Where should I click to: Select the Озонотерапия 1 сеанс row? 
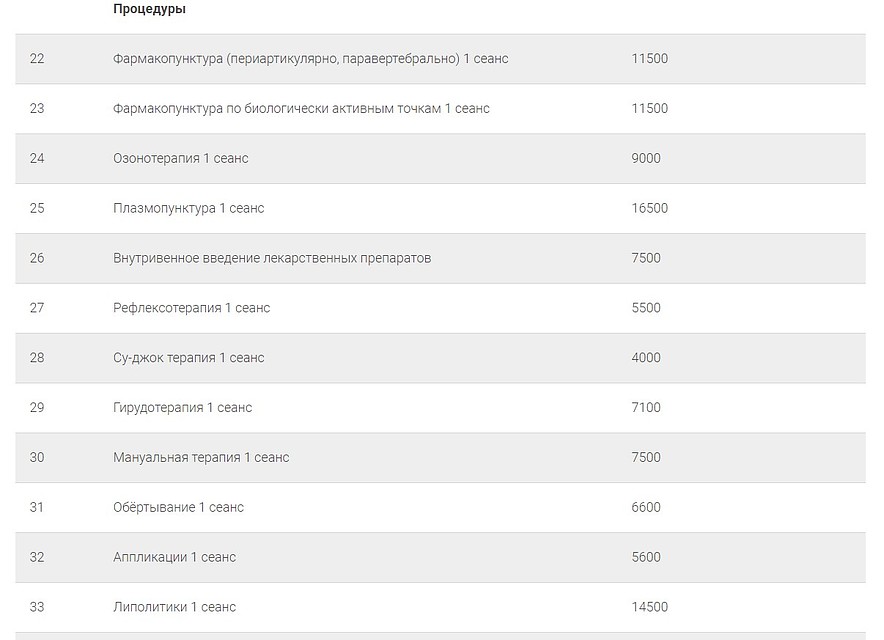(440, 158)
